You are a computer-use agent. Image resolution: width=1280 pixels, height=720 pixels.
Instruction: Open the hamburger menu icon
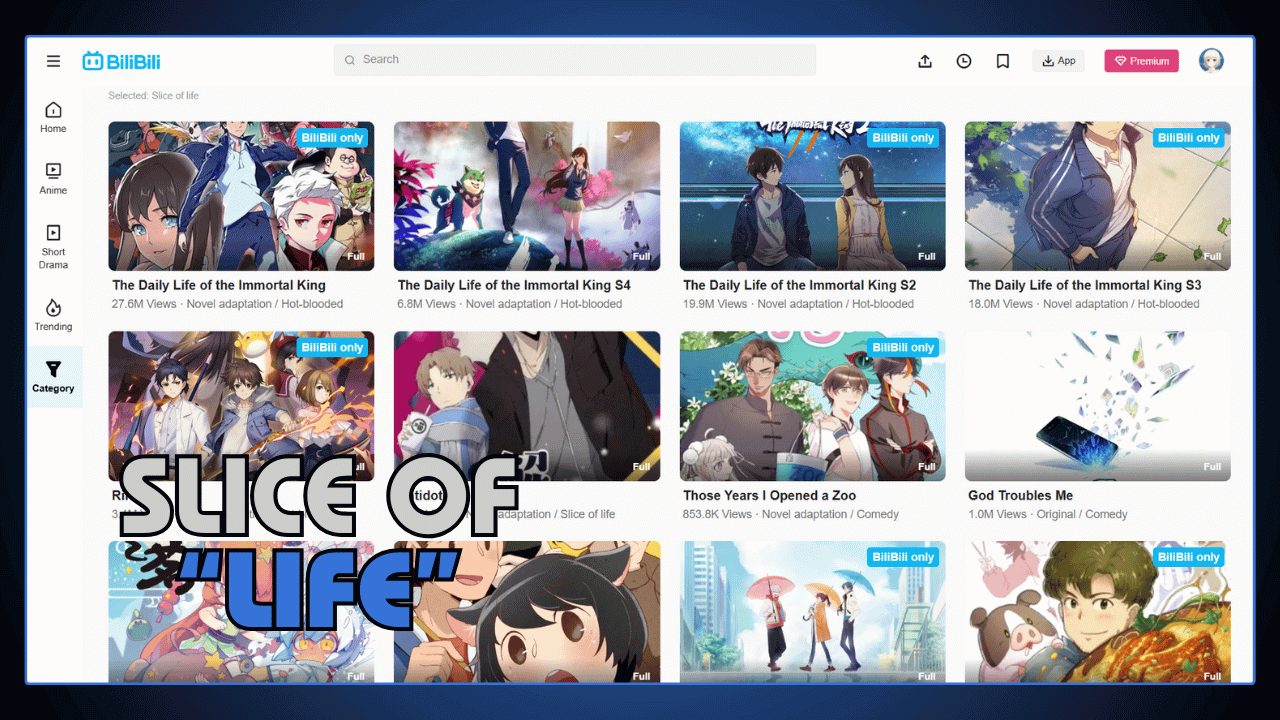pyautogui.click(x=53, y=61)
